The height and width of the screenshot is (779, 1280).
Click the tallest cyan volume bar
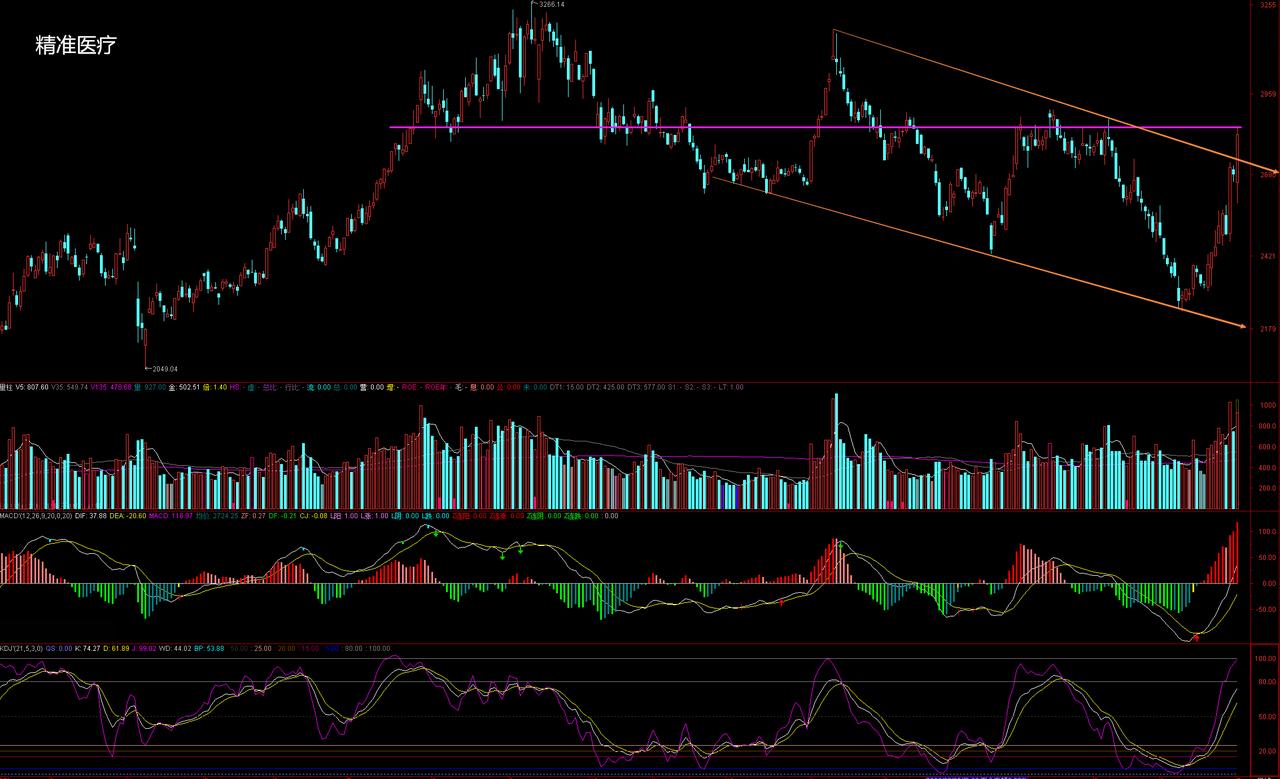[x=836, y=451]
